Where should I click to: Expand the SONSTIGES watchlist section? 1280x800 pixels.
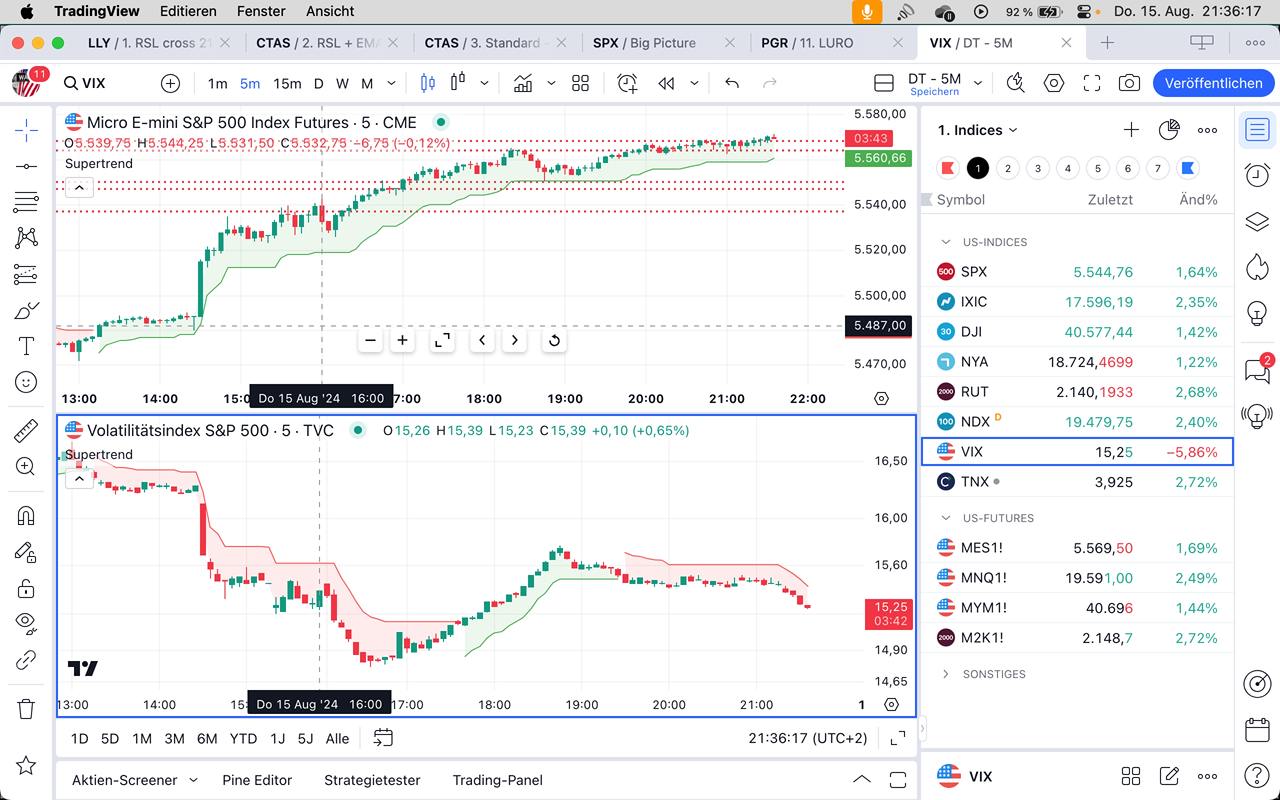point(946,674)
